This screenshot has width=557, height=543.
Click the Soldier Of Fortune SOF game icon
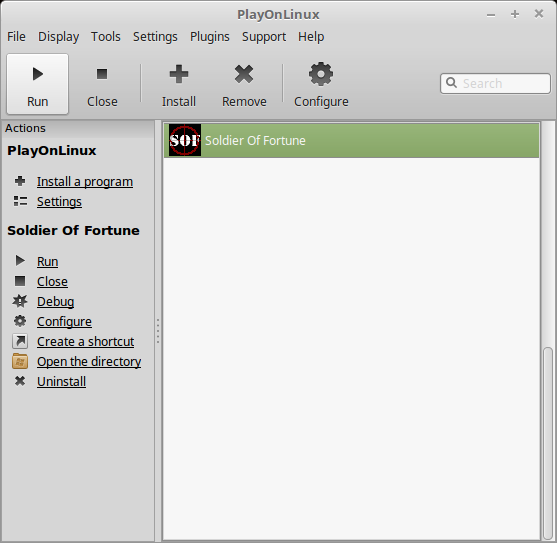pos(185,140)
